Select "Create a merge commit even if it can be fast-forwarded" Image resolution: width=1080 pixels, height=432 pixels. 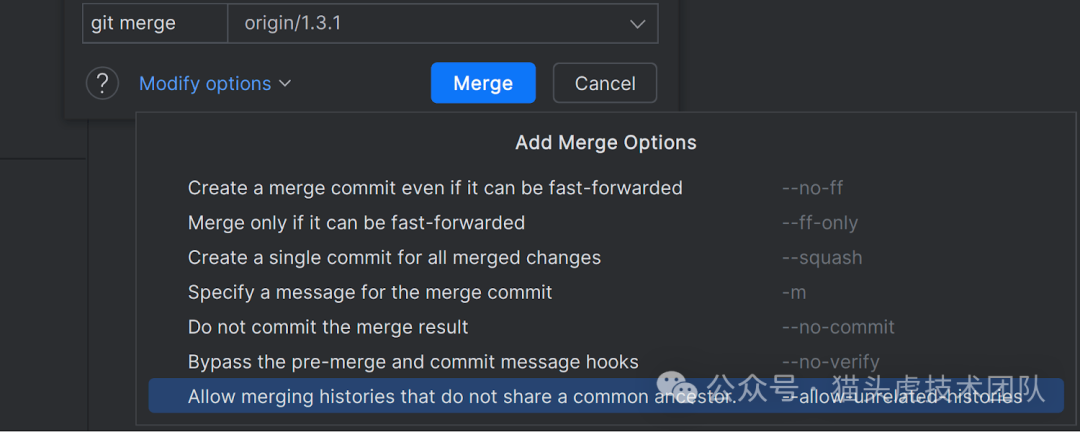coord(435,188)
